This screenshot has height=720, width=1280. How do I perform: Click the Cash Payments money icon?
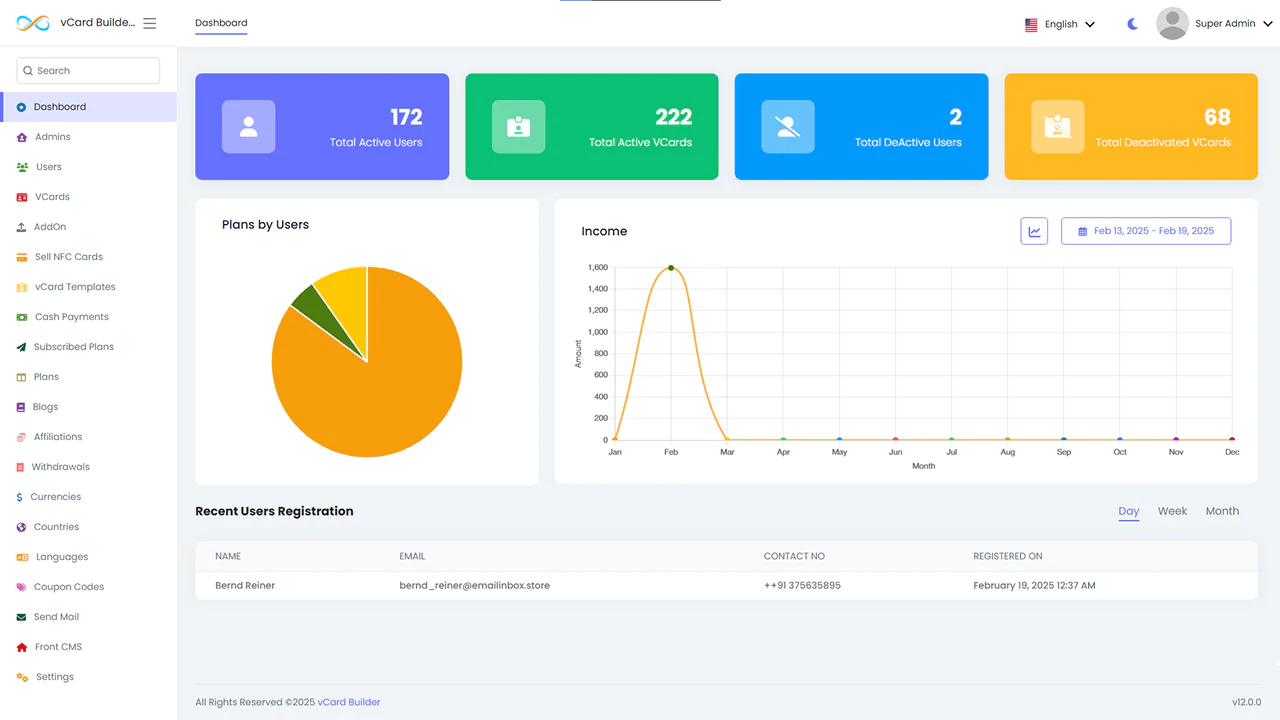point(22,317)
